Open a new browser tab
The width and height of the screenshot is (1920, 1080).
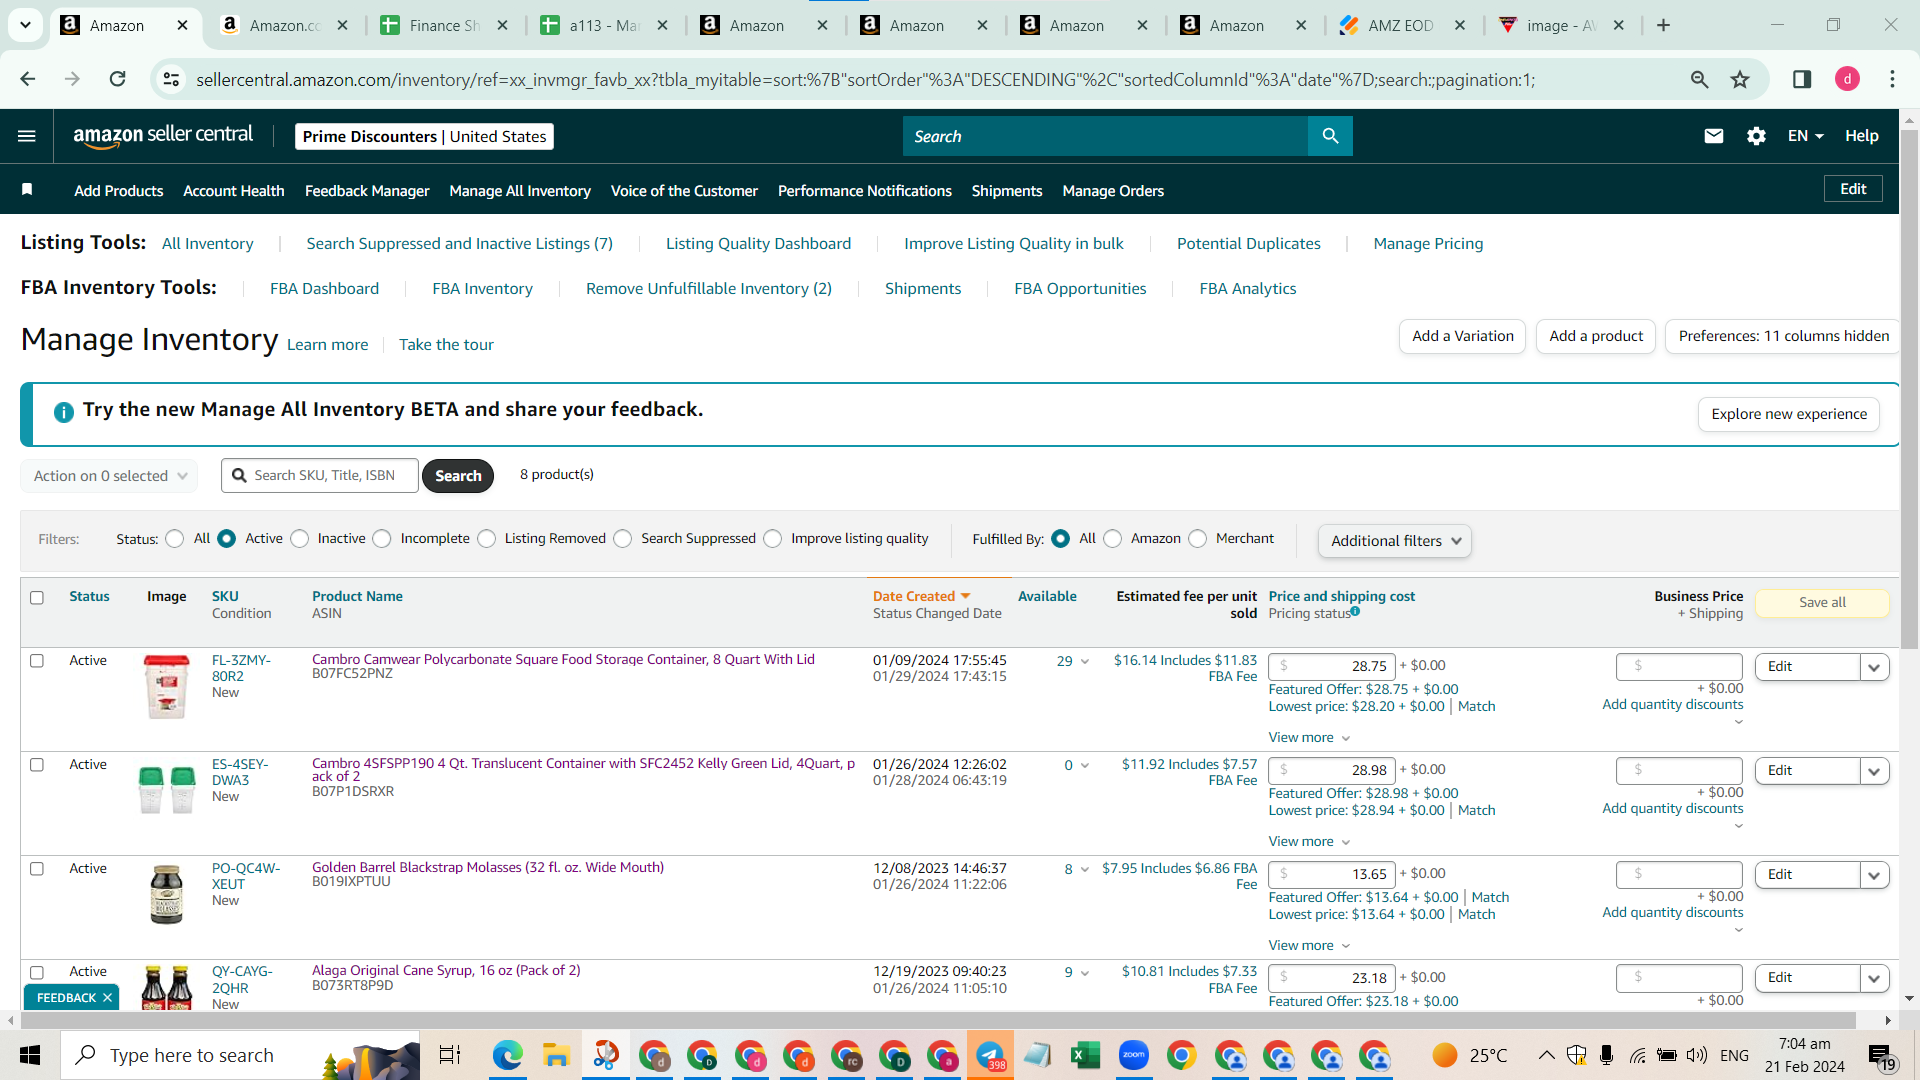click(x=1664, y=25)
